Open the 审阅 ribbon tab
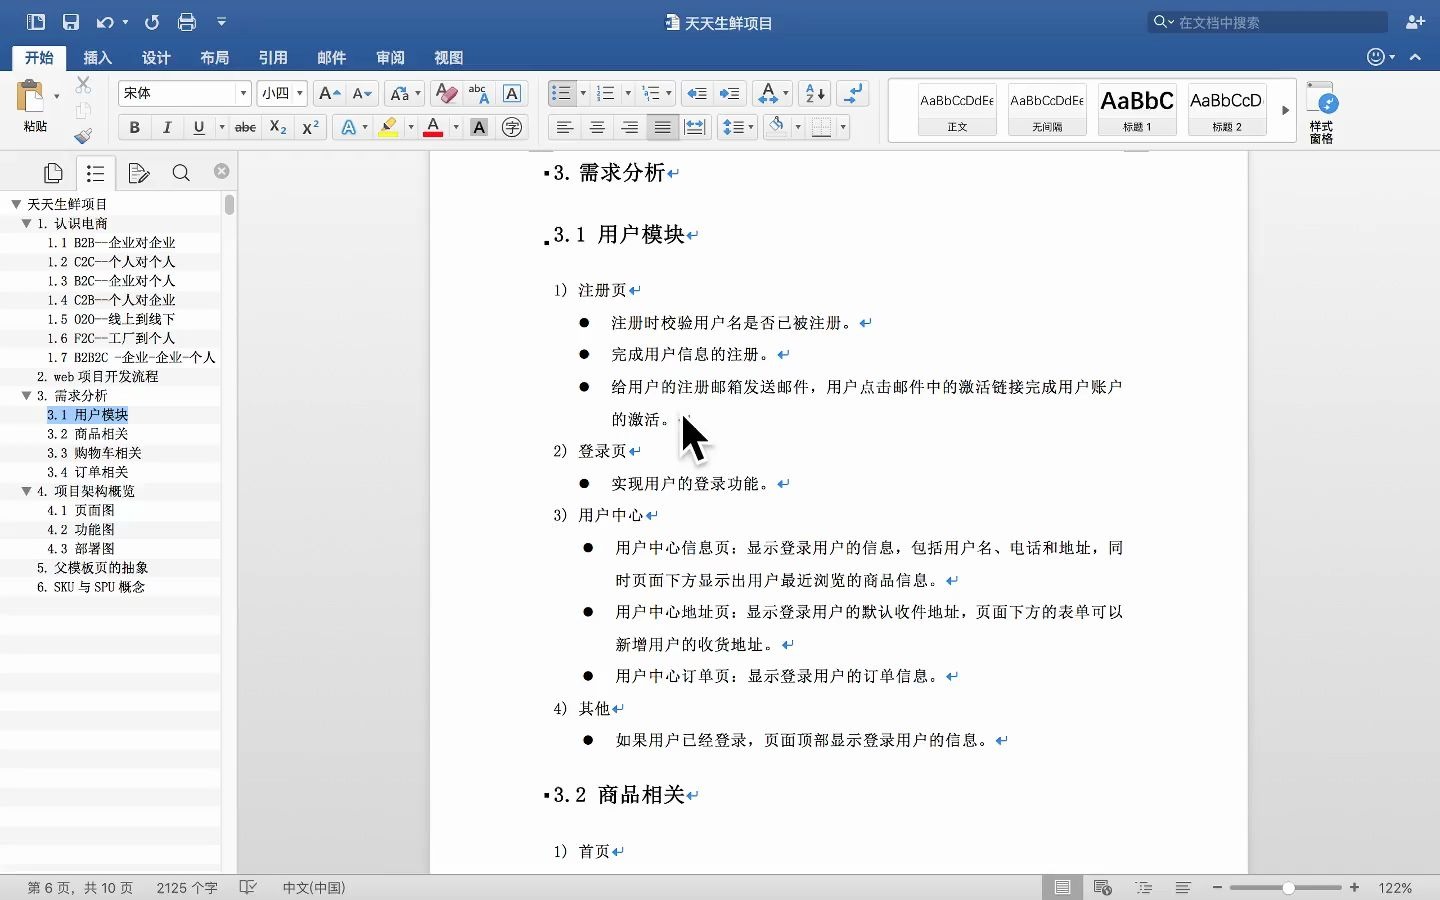 390,58
